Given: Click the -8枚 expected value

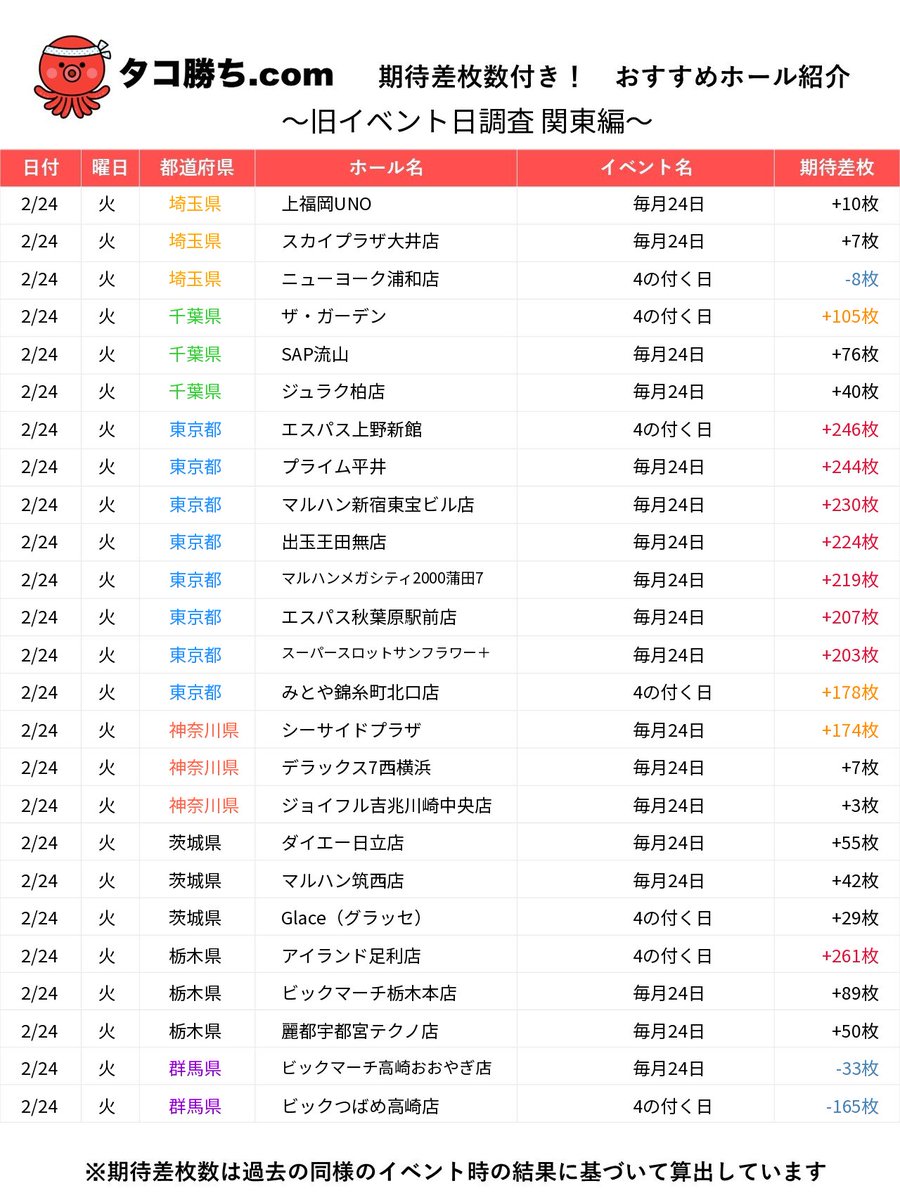Looking at the screenshot, I should [x=861, y=279].
